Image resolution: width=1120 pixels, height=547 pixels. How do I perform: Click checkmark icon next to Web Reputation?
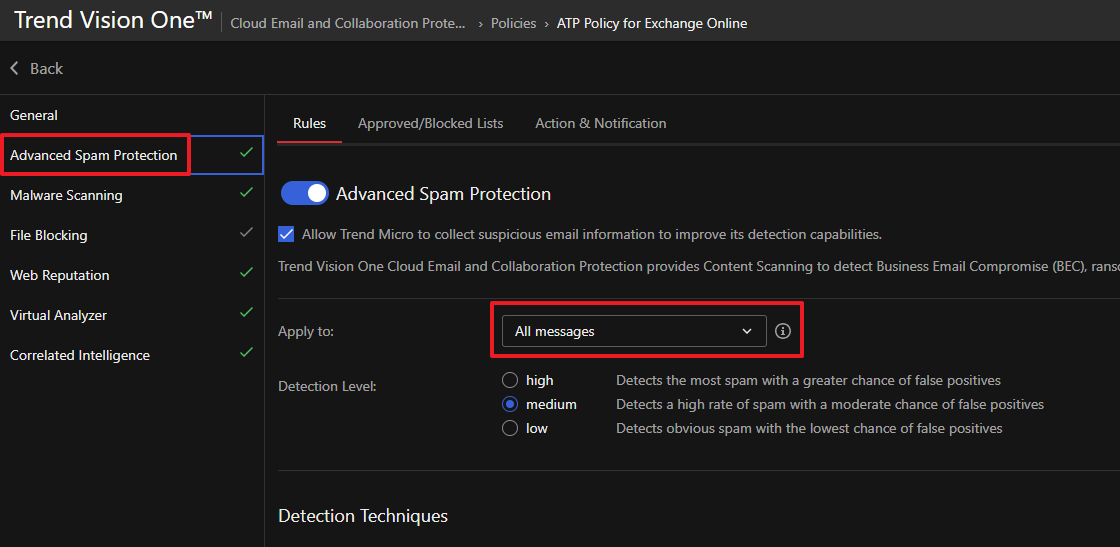tap(246, 273)
